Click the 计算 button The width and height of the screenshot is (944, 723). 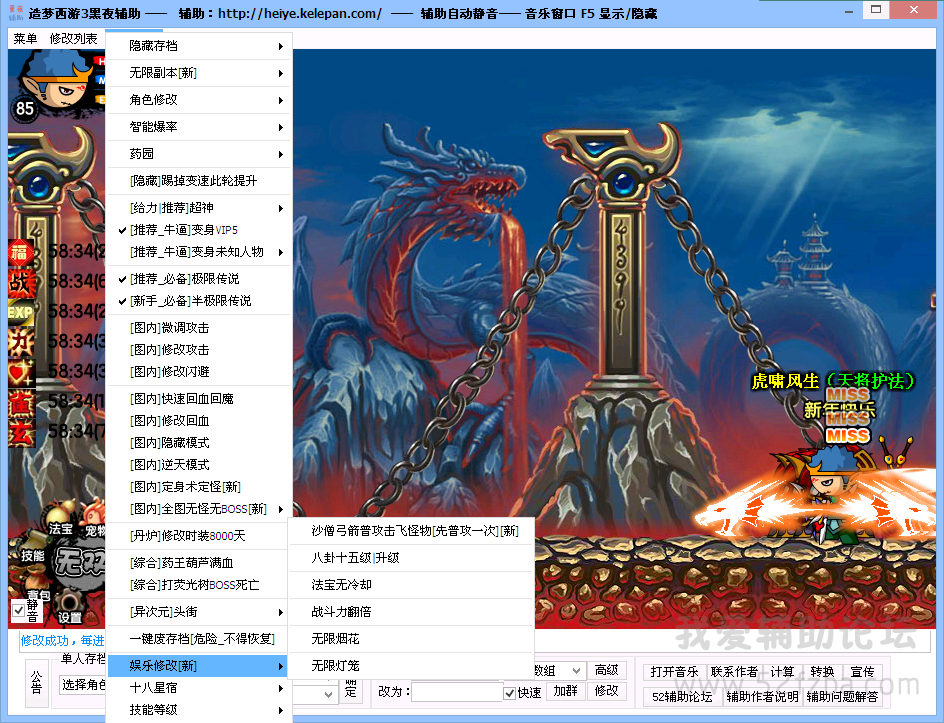pyautogui.click(x=783, y=672)
